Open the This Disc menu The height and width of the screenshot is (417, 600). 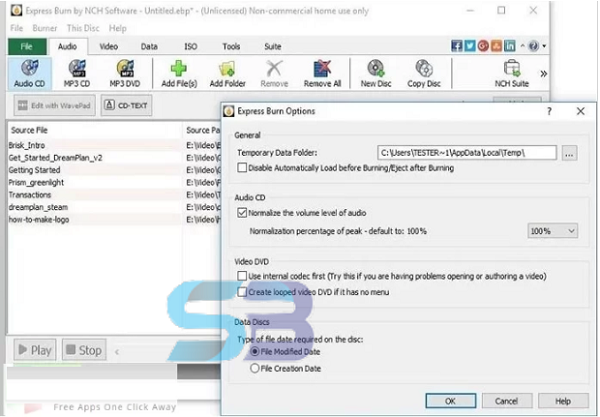pos(83,28)
